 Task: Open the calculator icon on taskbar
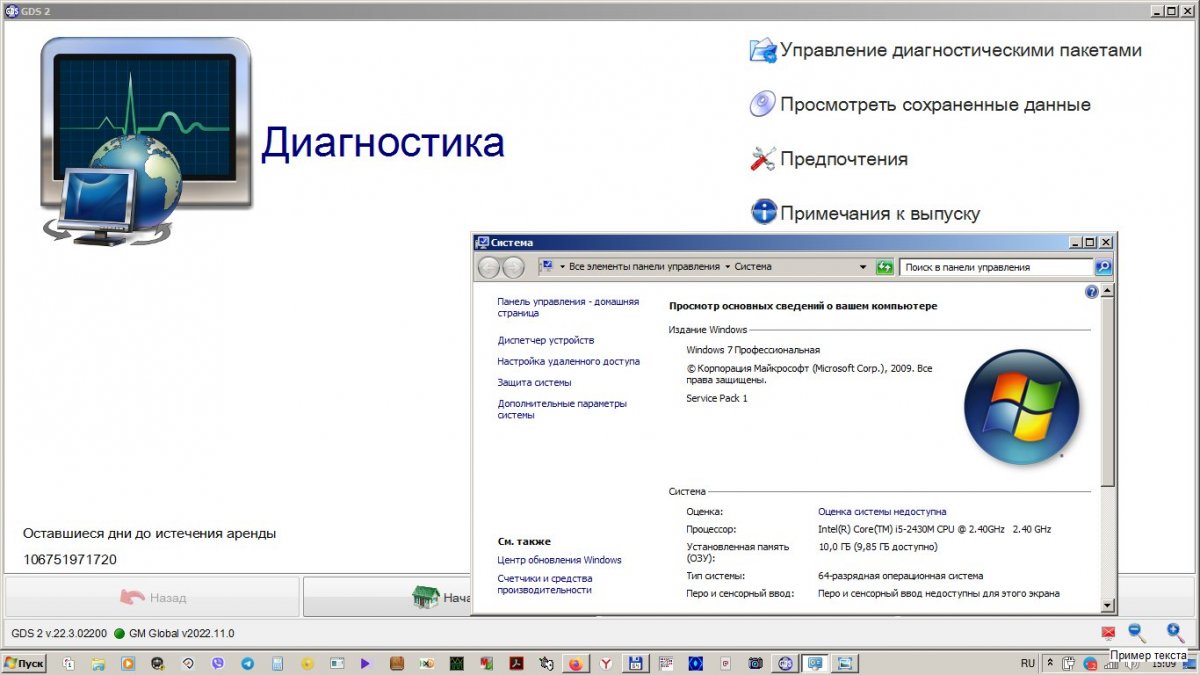(x=277, y=663)
